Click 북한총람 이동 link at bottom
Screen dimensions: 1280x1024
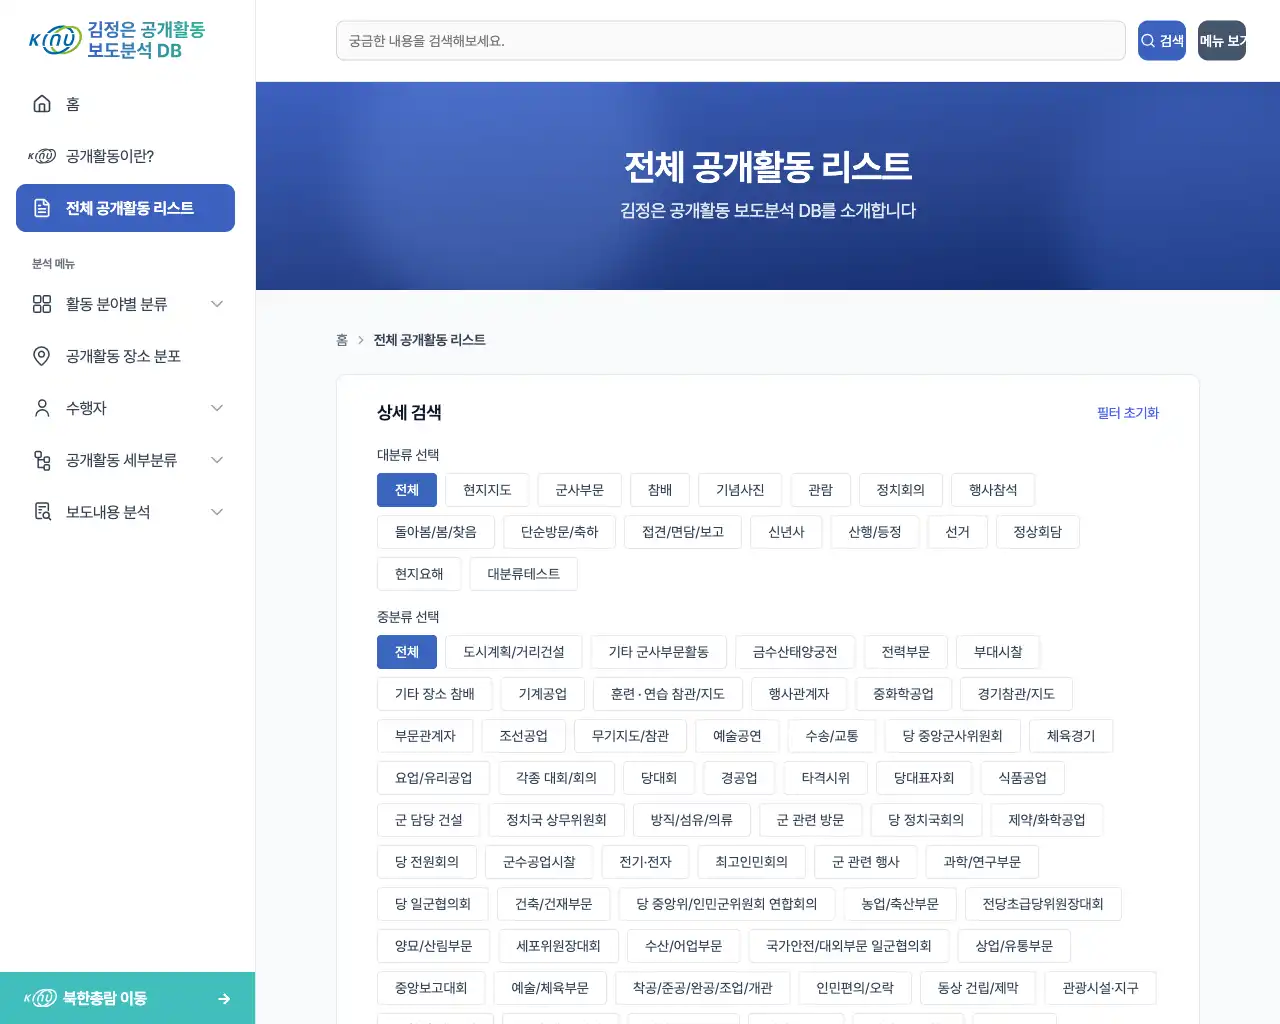[127, 998]
